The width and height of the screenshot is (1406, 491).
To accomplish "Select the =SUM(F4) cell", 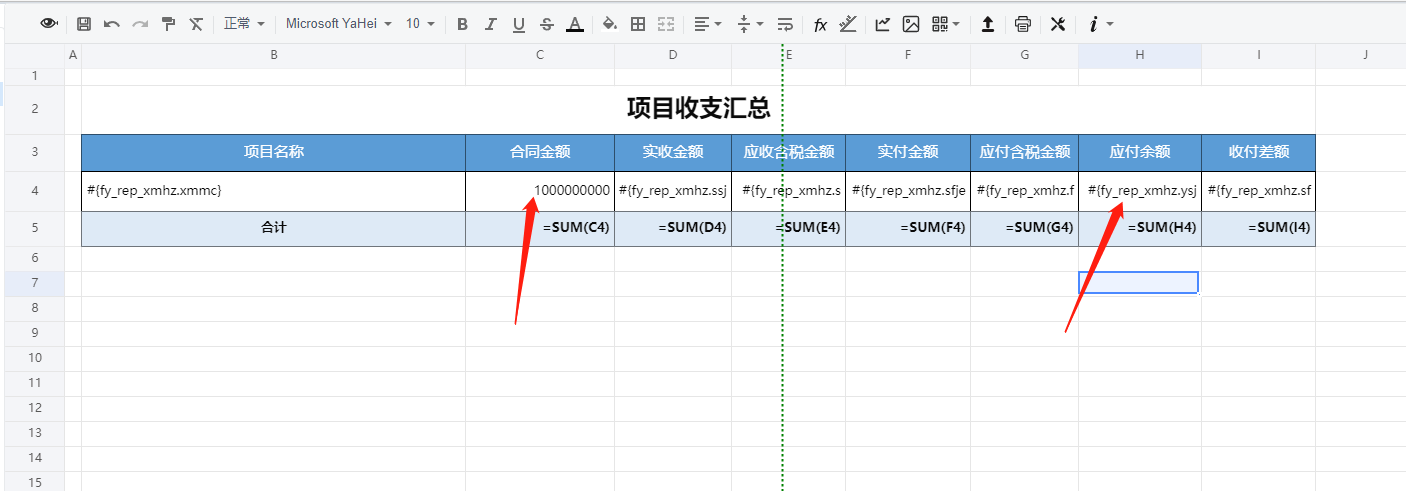I will tap(908, 228).
